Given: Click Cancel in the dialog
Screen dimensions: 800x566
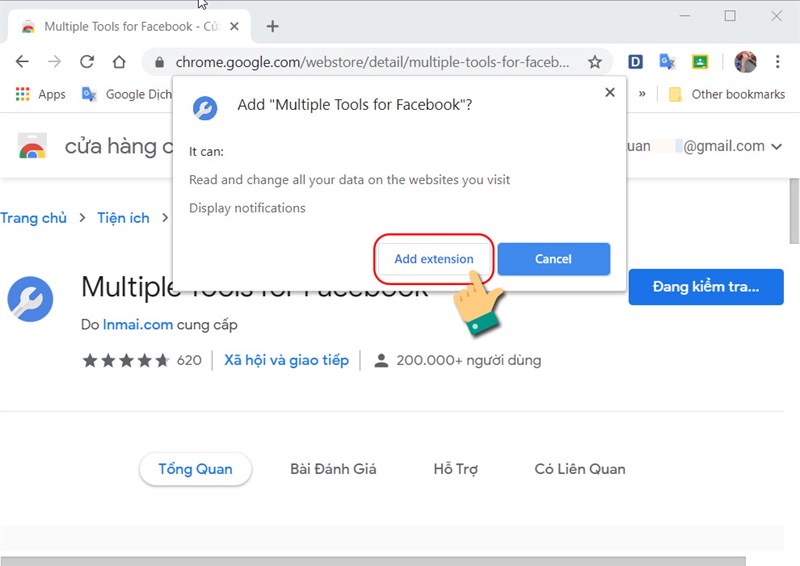Looking at the screenshot, I should (x=554, y=259).
